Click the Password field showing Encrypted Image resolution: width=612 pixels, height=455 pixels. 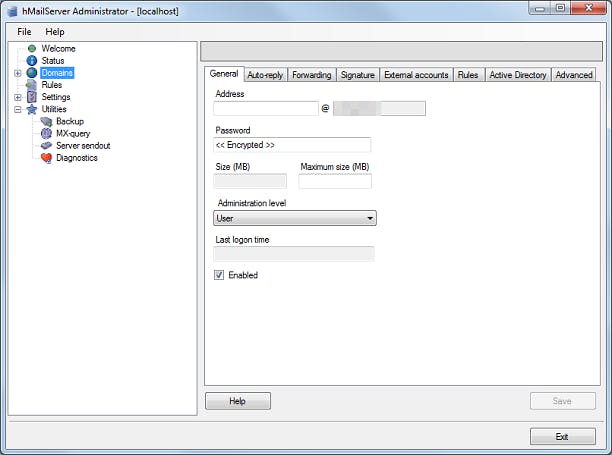click(x=292, y=145)
